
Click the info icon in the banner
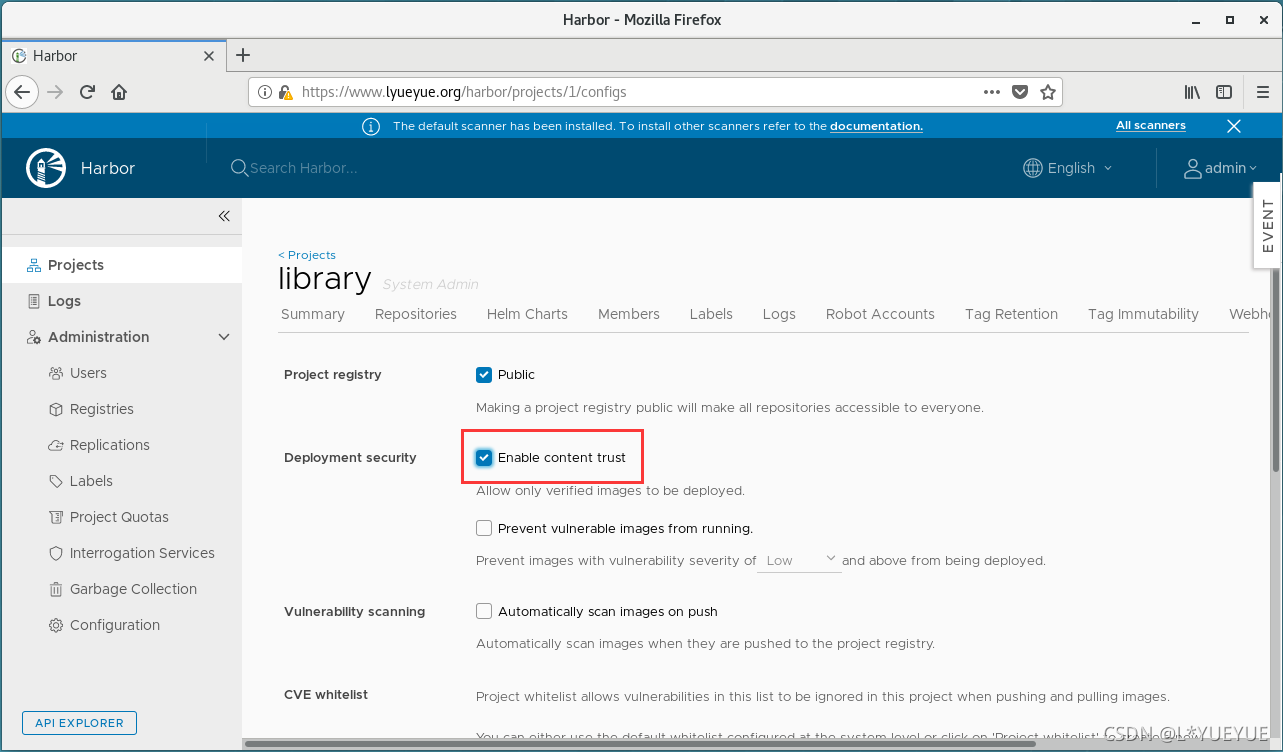click(371, 126)
